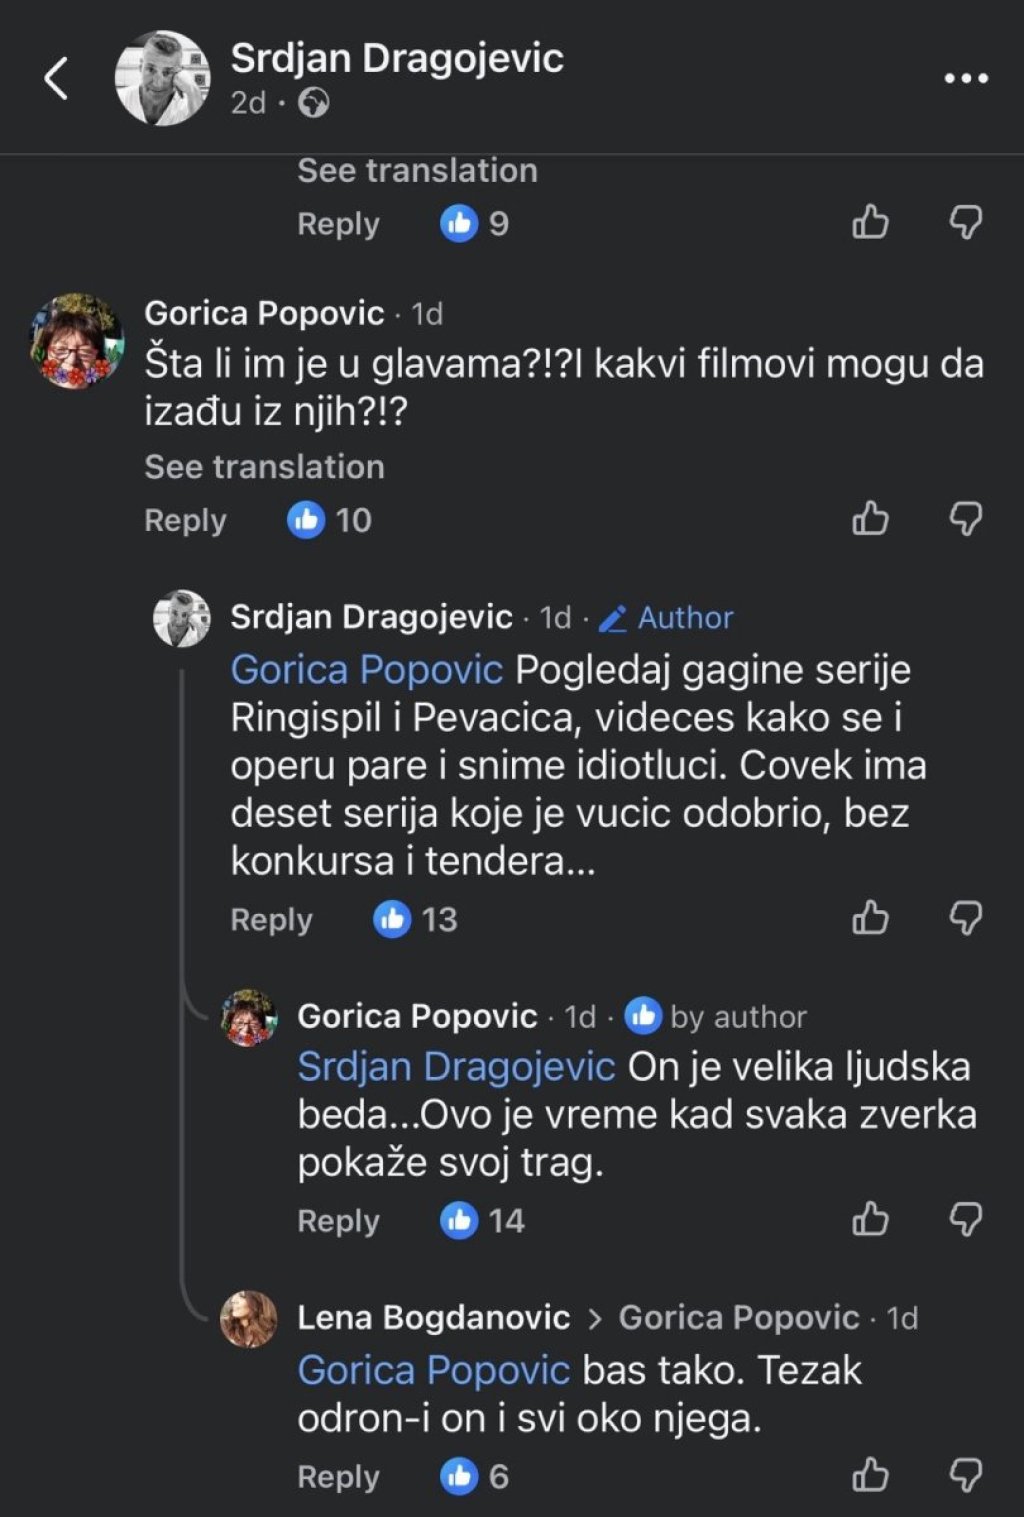Image resolution: width=1024 pixels, height=1517 pixels.
Task: Open Lena Bogdanovic's profile name link
Action: [433, 1318]
